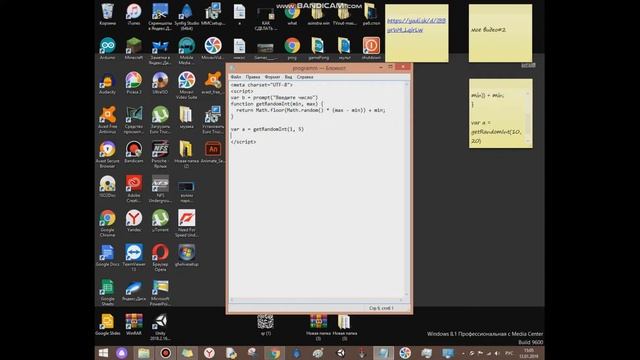Viewport: 640px width, 360px height.
Task: Select the Google Chrome desktop shortcut
Action: point(107,223)
